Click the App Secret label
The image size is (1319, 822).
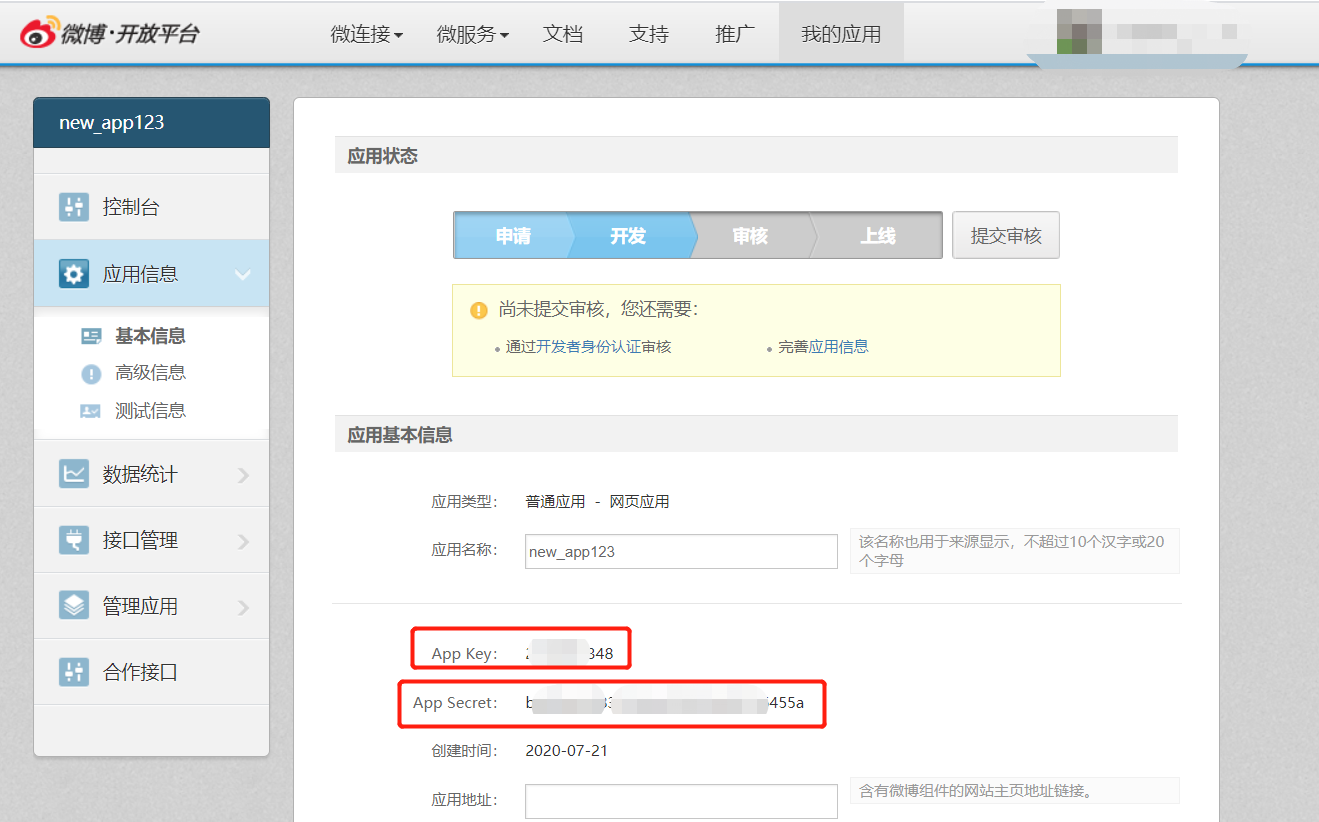tap(455, 703)
